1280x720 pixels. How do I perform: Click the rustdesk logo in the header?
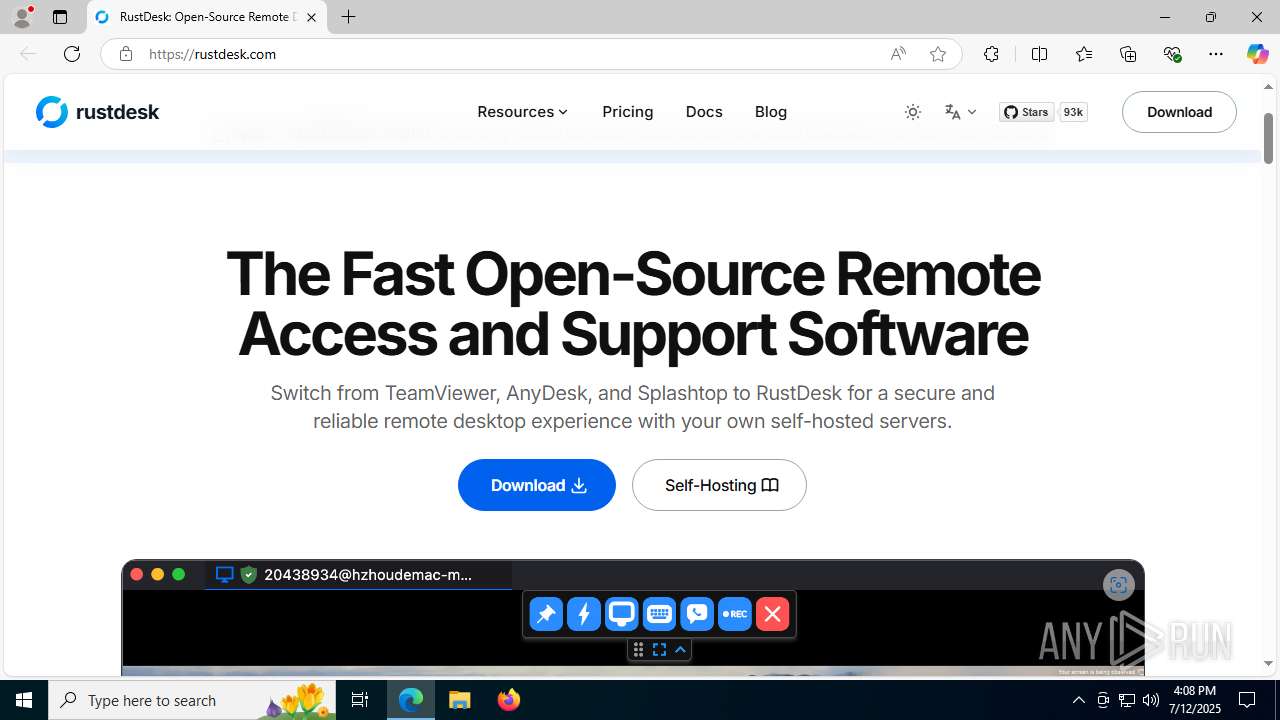pos(97,112)
